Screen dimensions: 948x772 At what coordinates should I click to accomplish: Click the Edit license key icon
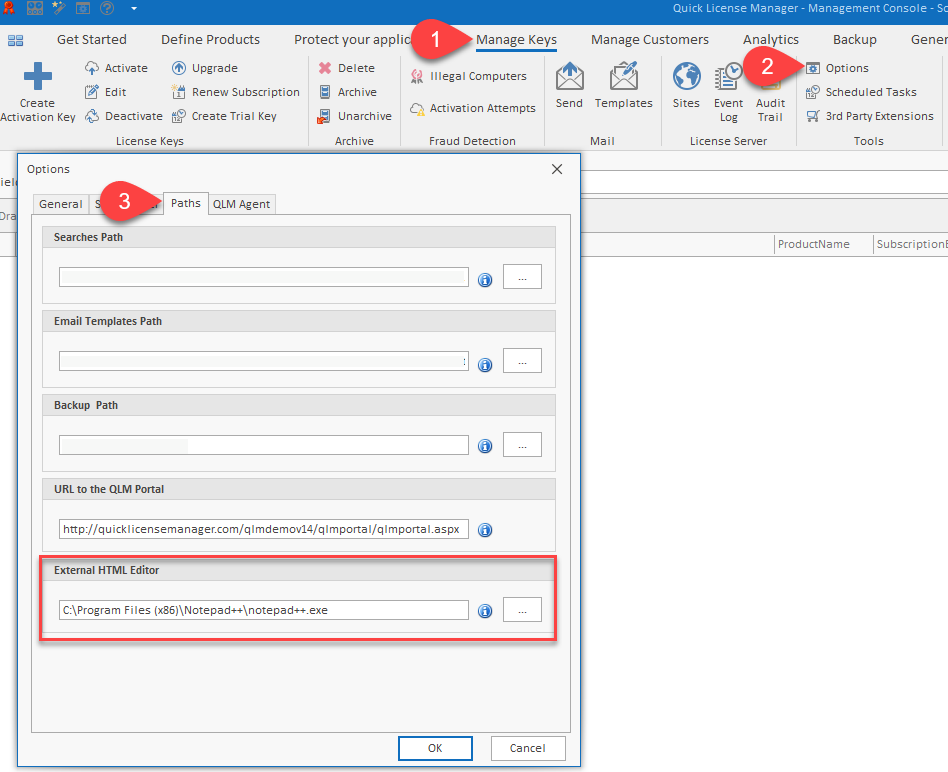point(92,92)
